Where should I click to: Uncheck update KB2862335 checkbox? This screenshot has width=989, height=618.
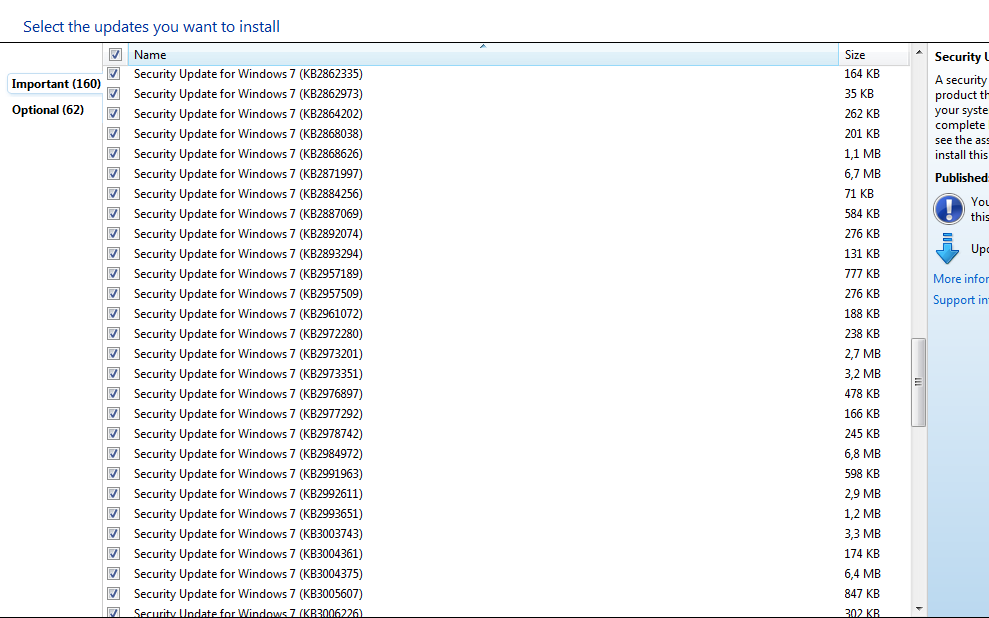point(114,74)
